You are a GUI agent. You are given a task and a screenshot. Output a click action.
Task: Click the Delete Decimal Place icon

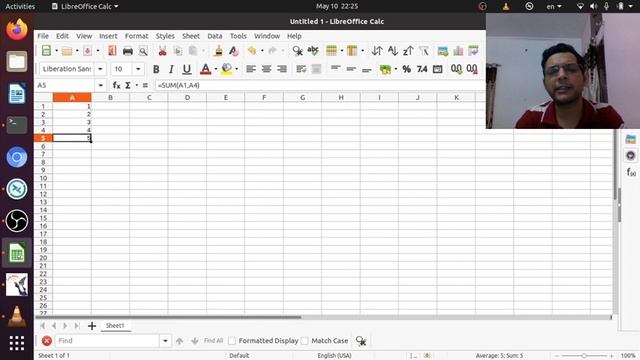(472, 69)
